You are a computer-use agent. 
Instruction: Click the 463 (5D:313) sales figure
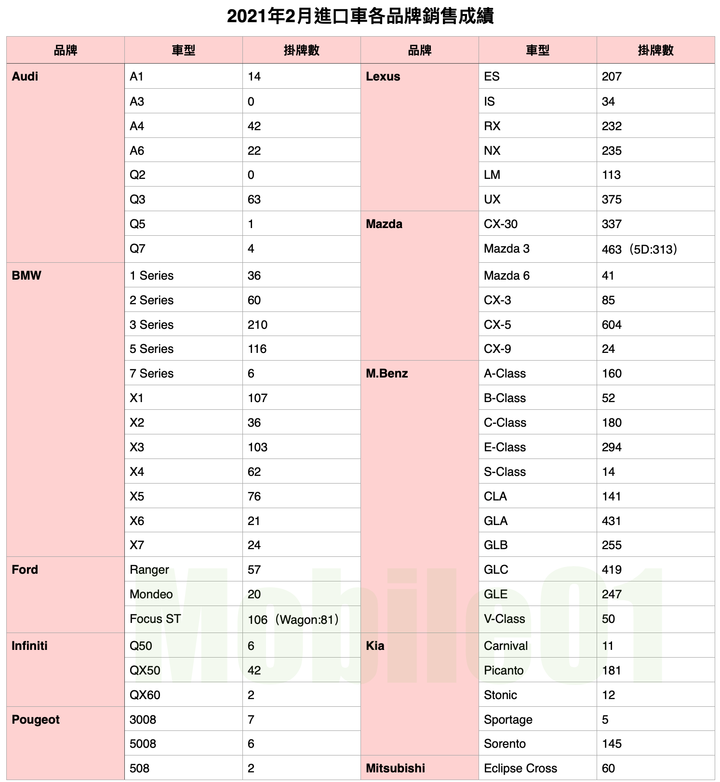[x=639, y=249]
